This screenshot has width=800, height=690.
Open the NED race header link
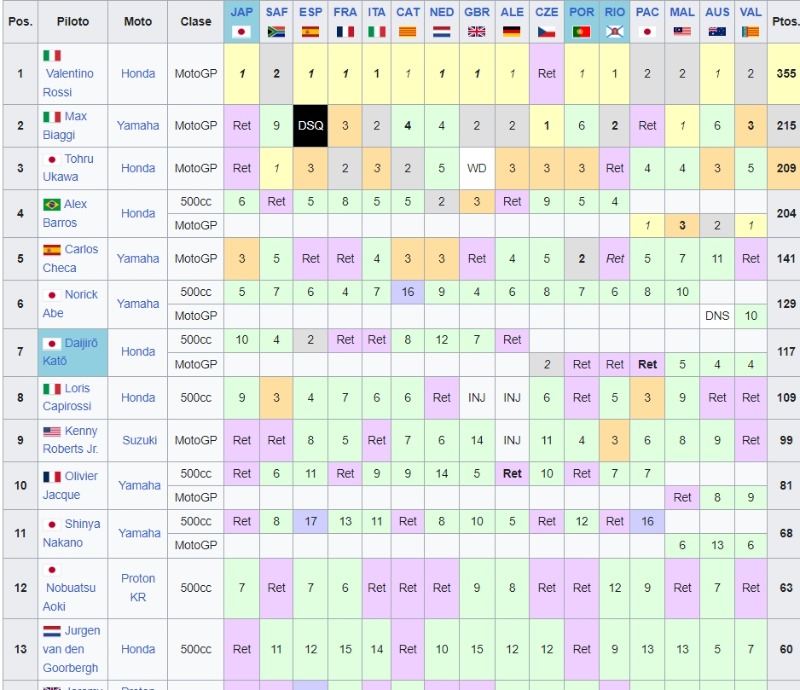tap(441, 12)
